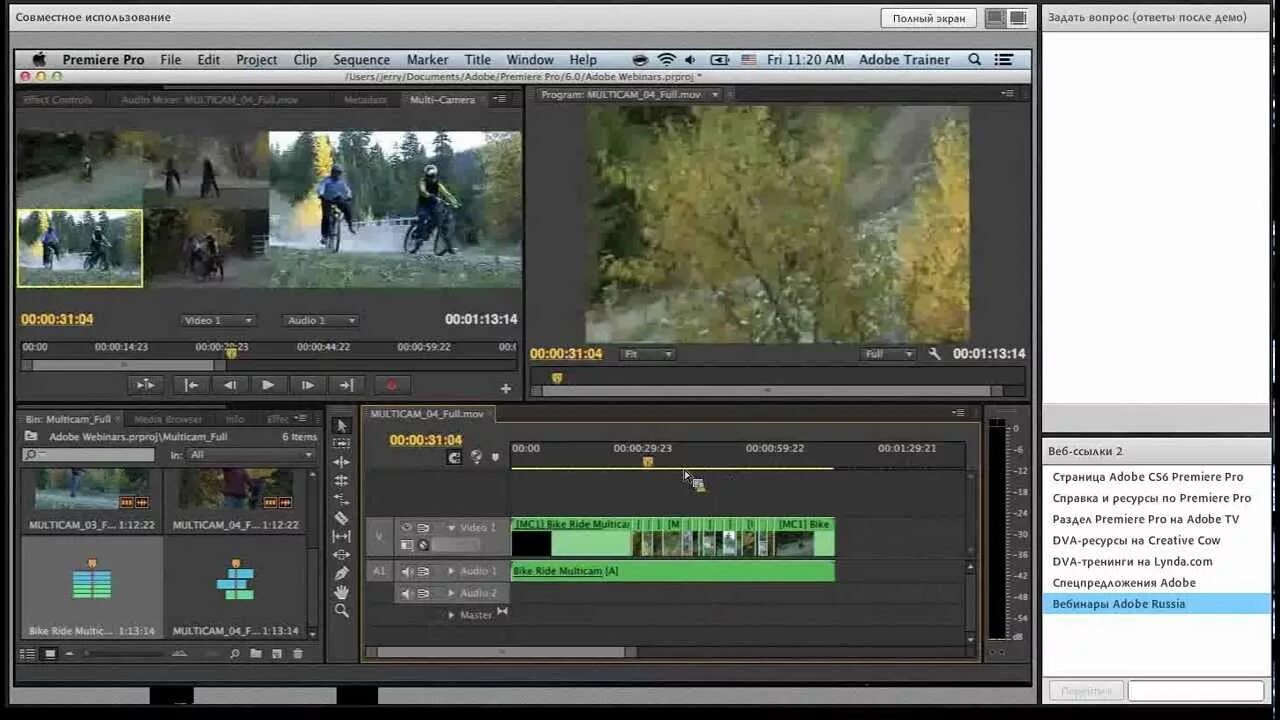Mute Audio 2 track speaker toggle

click(x=407, y=593)
